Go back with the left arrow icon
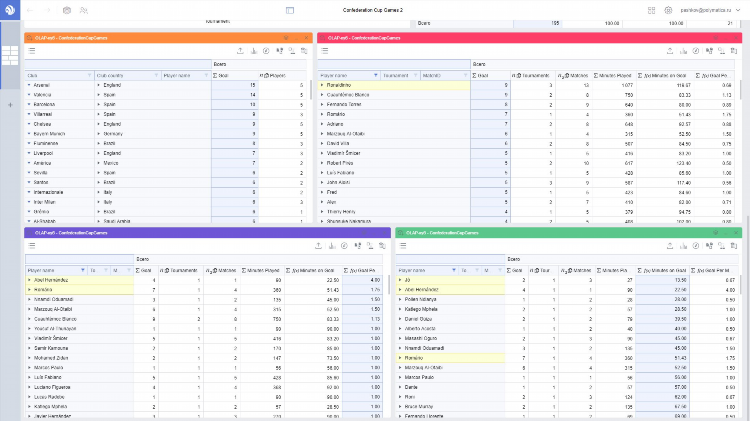750x421 pixels. pos(30,10)
